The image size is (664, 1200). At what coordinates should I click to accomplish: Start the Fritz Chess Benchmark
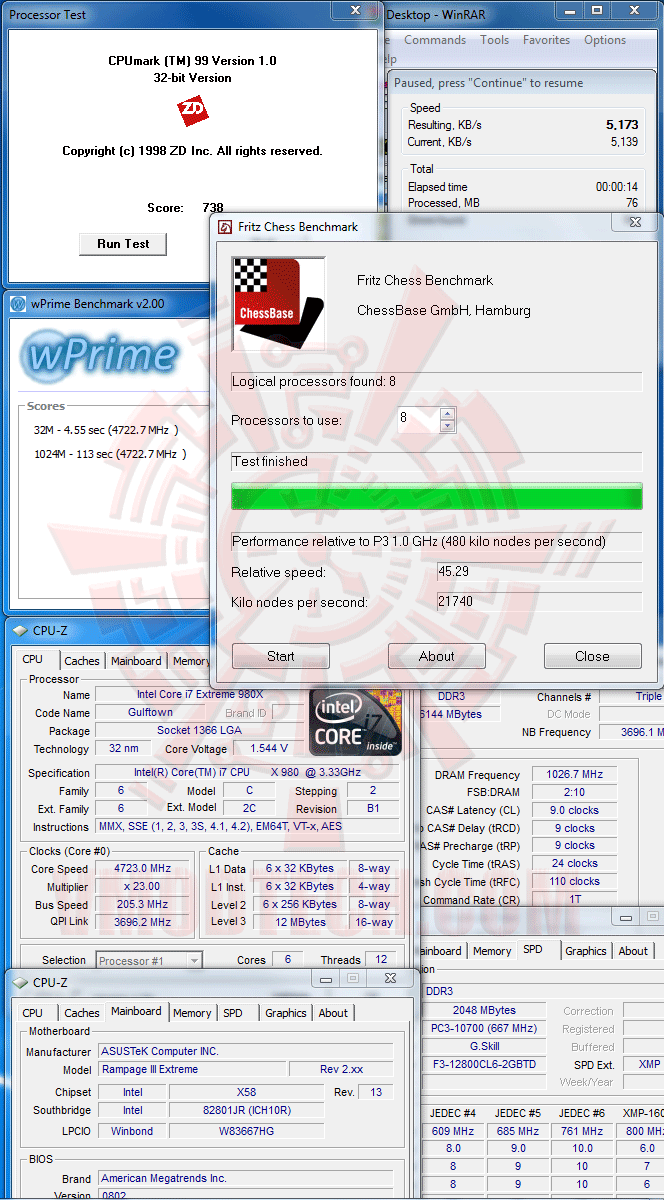coord(281,656)
